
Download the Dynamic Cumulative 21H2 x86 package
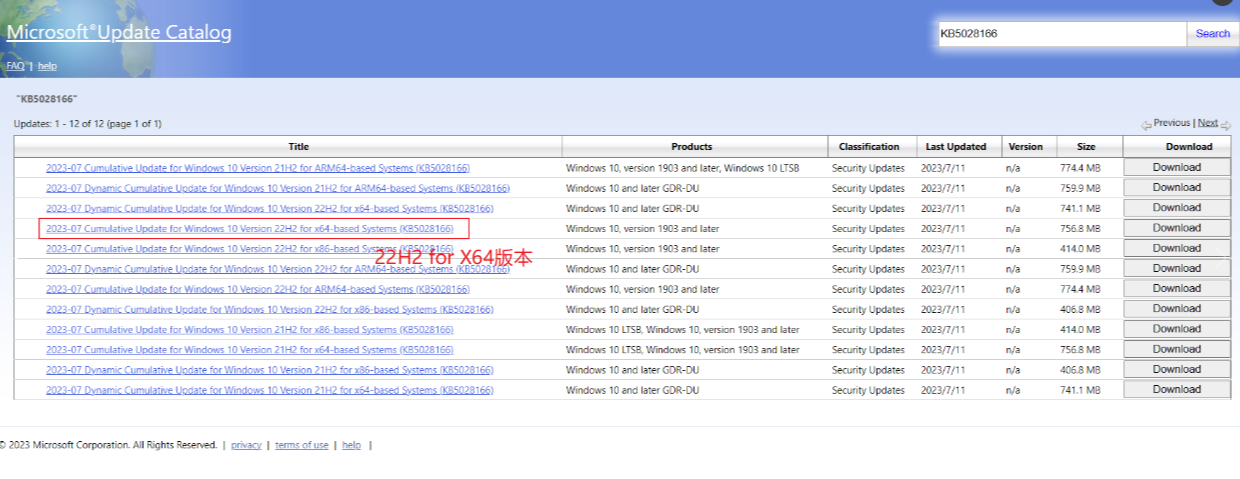1177,369
